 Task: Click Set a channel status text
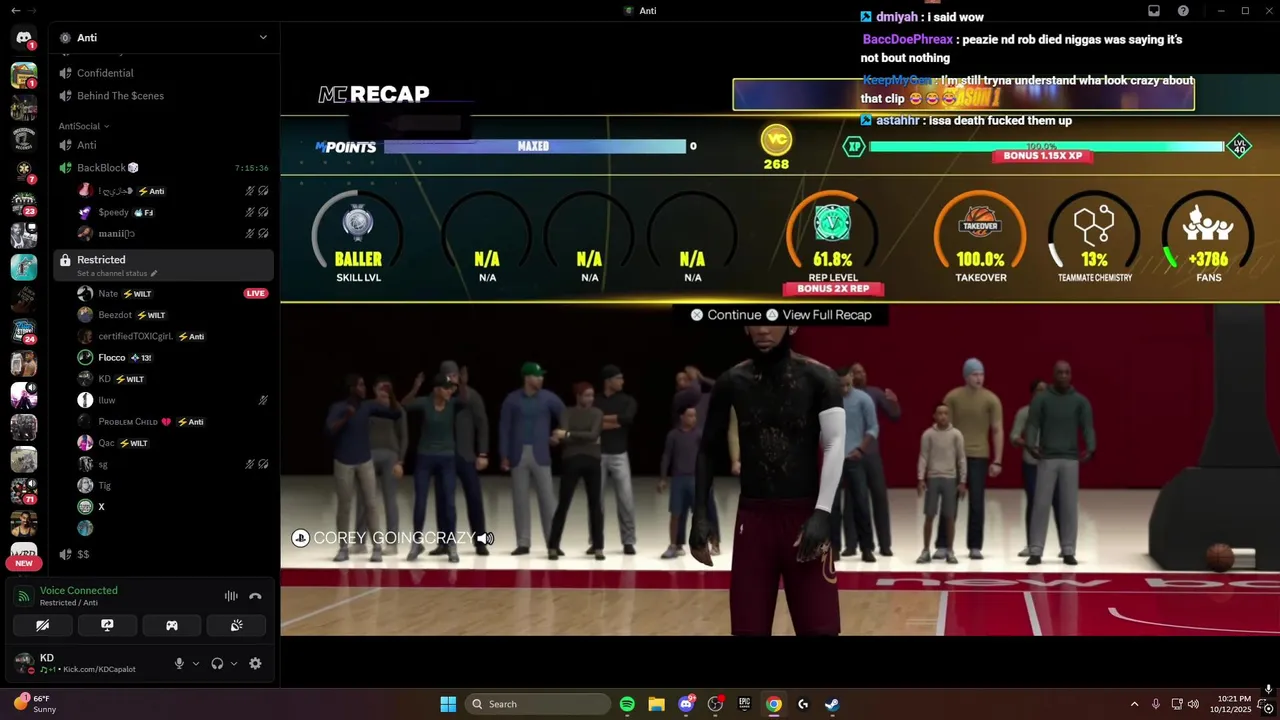pos(112,273)
